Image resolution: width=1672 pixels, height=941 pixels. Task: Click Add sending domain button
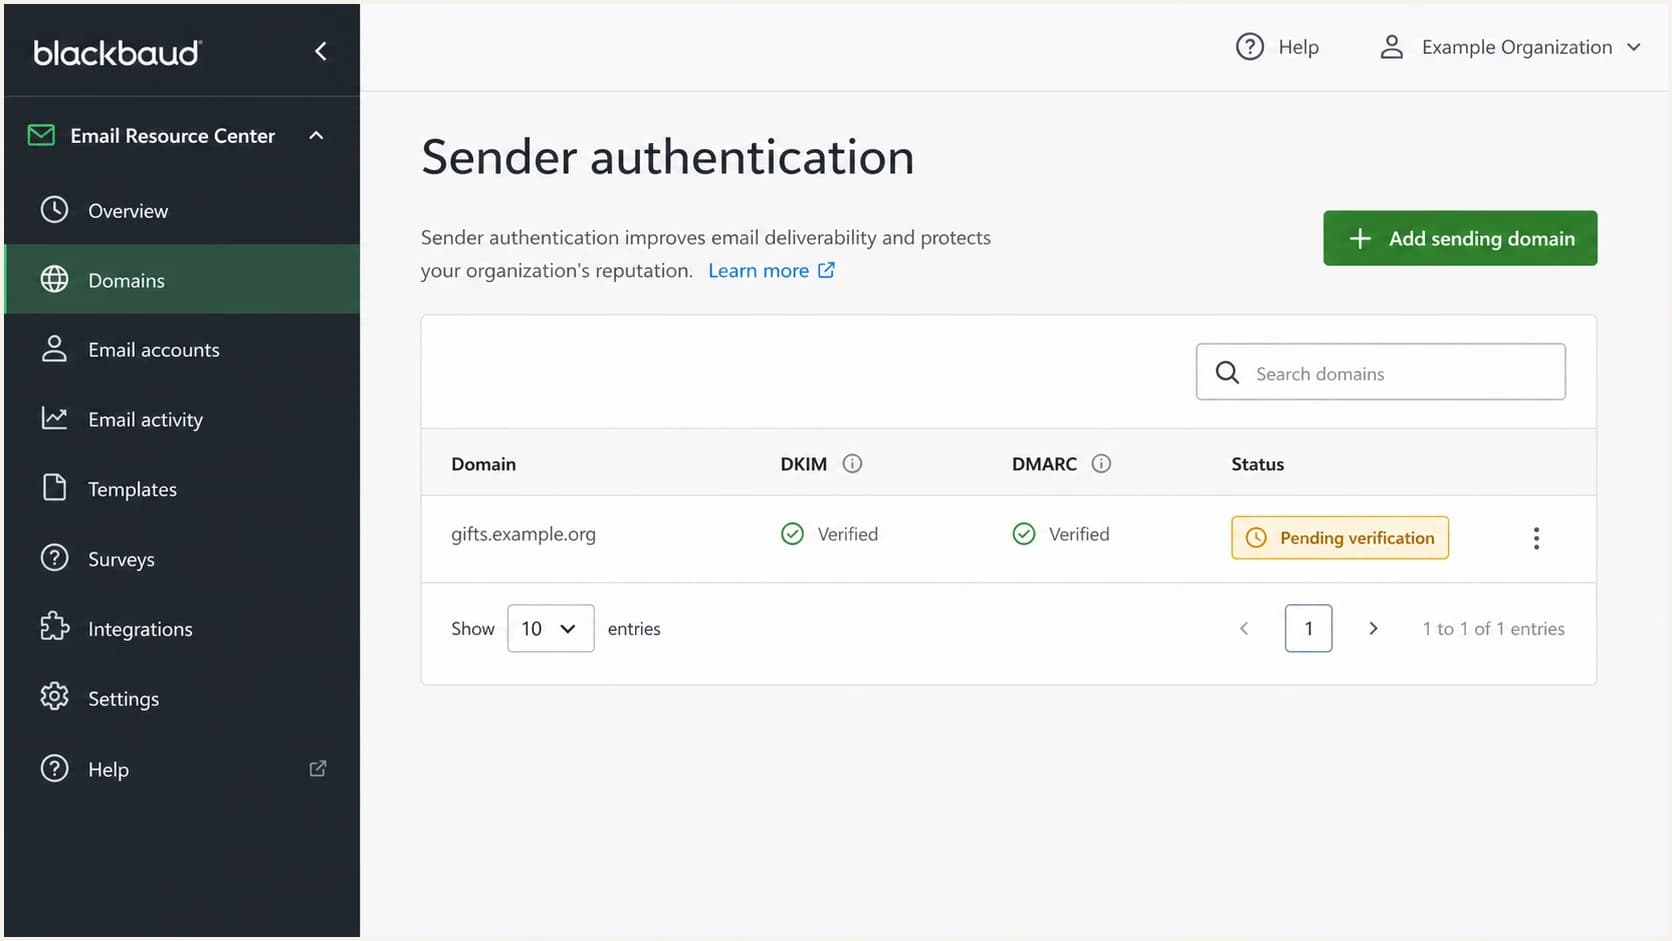(x=1460, y=238)
